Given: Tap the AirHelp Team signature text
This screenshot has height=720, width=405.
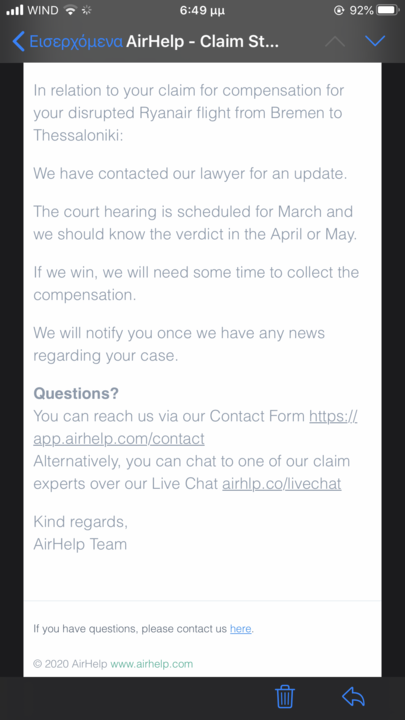Looking at the screenshot, I should pos(80,544).
